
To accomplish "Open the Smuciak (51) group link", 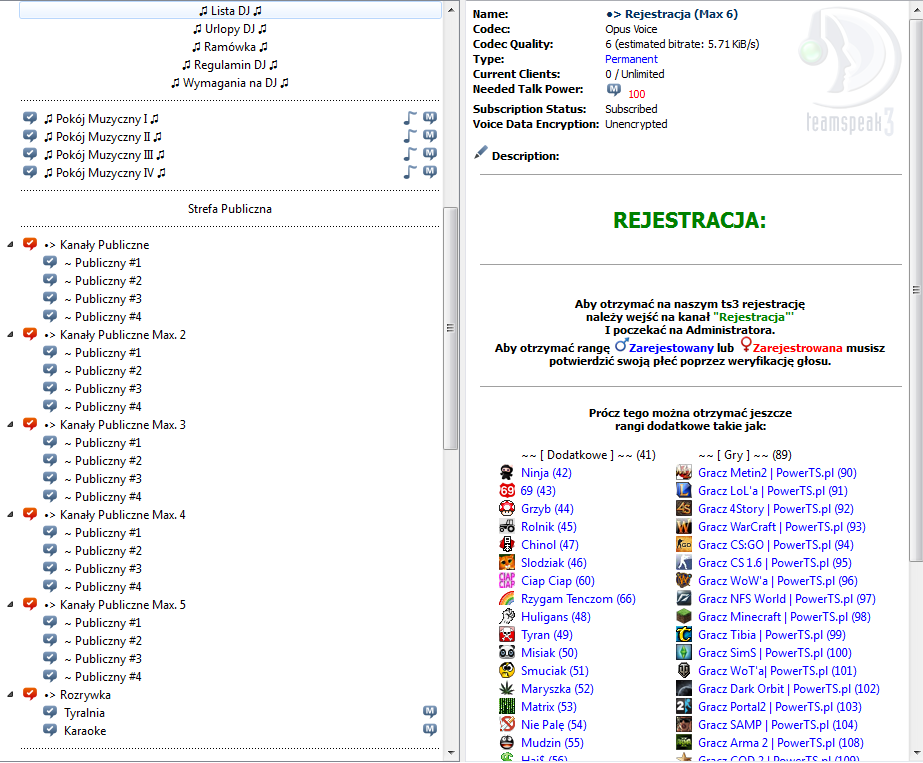I will pyautogui.click(x=555, y=671).
